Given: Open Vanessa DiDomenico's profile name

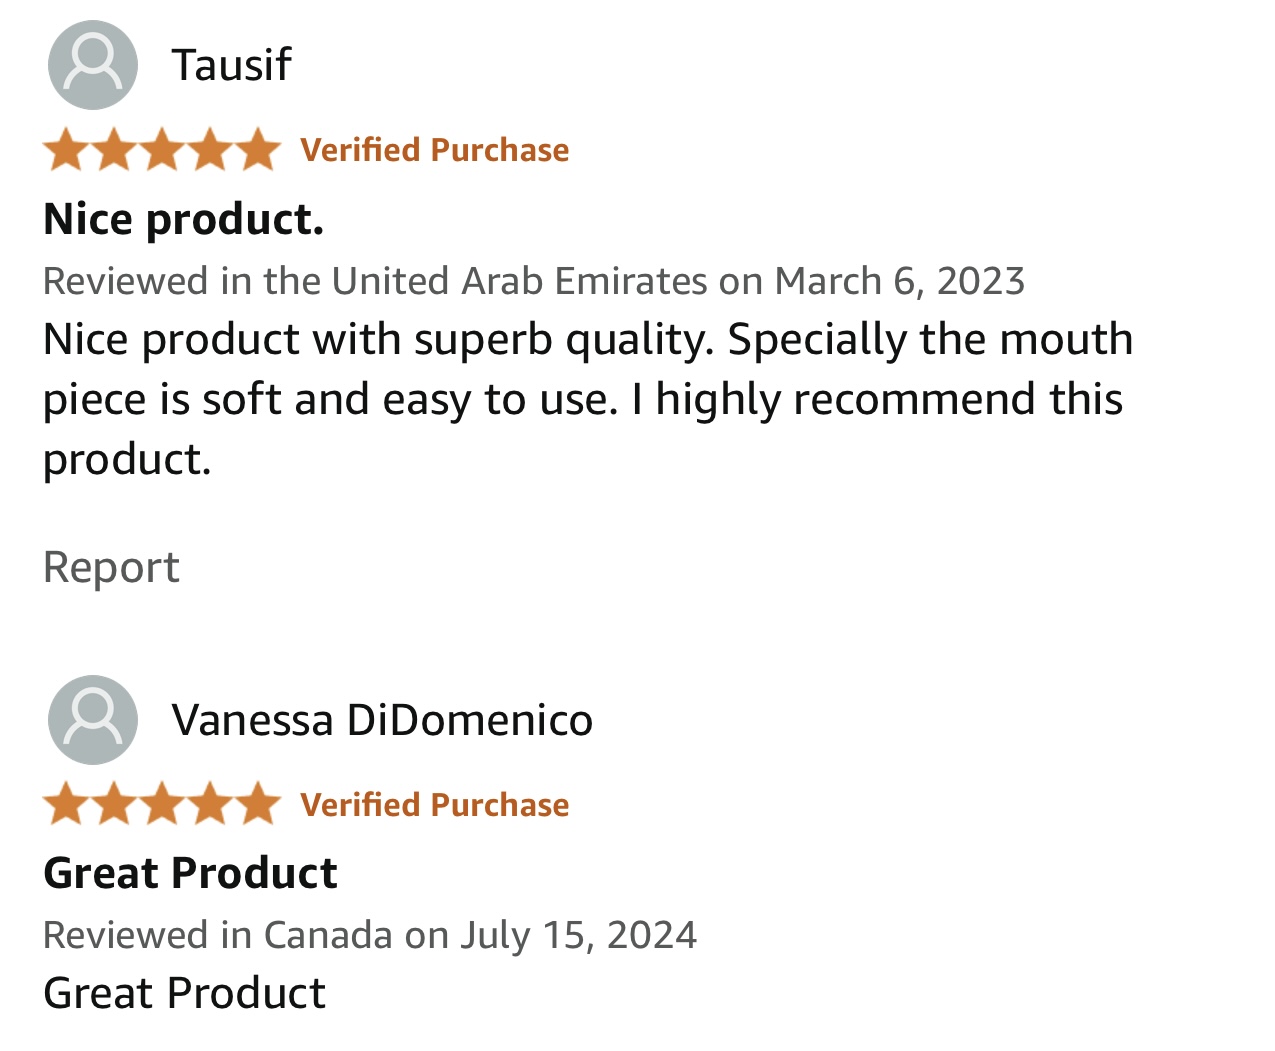Looking at the screenshot, I should click(x=382, y=720).
